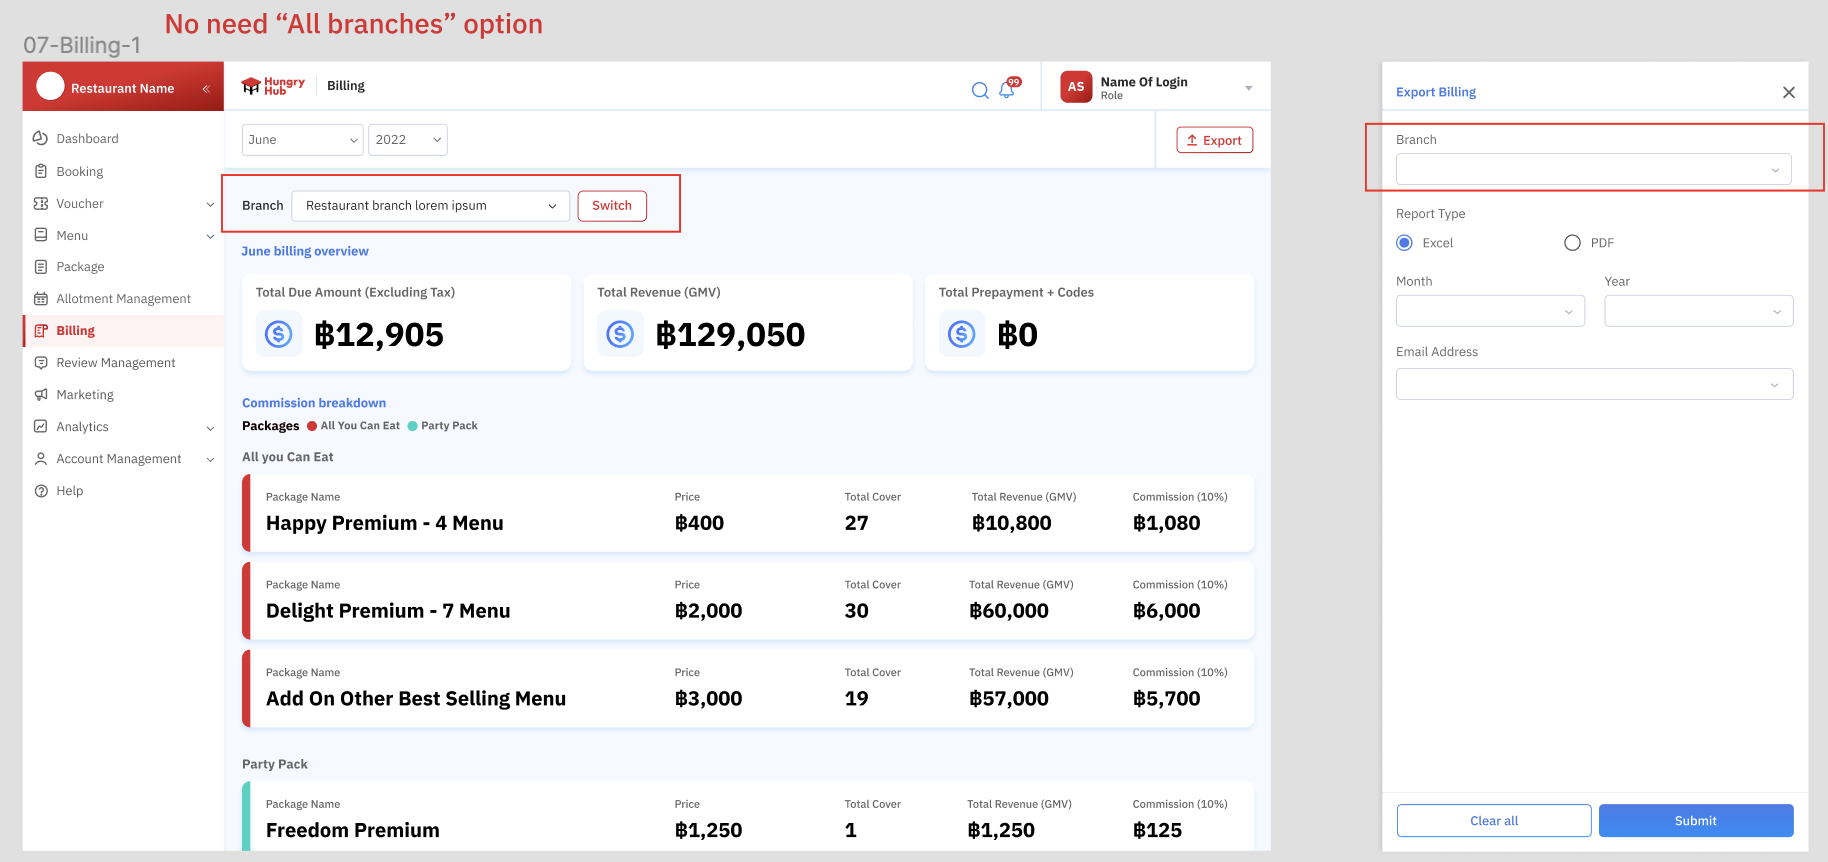This screenshot has height=862, width=1828.
Task: Open the Branch dropdown in Export panel
Action: coord(1593,170)
